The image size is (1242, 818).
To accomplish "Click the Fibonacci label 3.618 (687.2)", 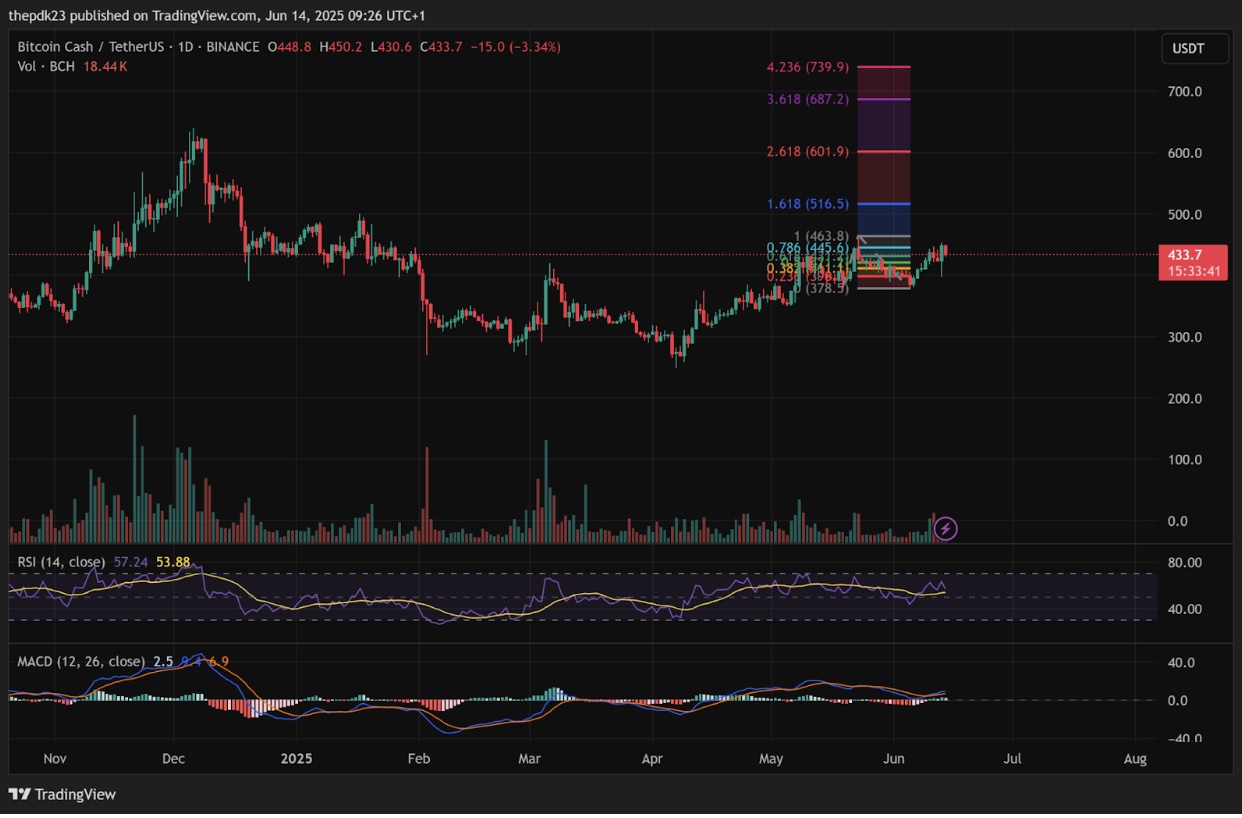I will 808,100.
